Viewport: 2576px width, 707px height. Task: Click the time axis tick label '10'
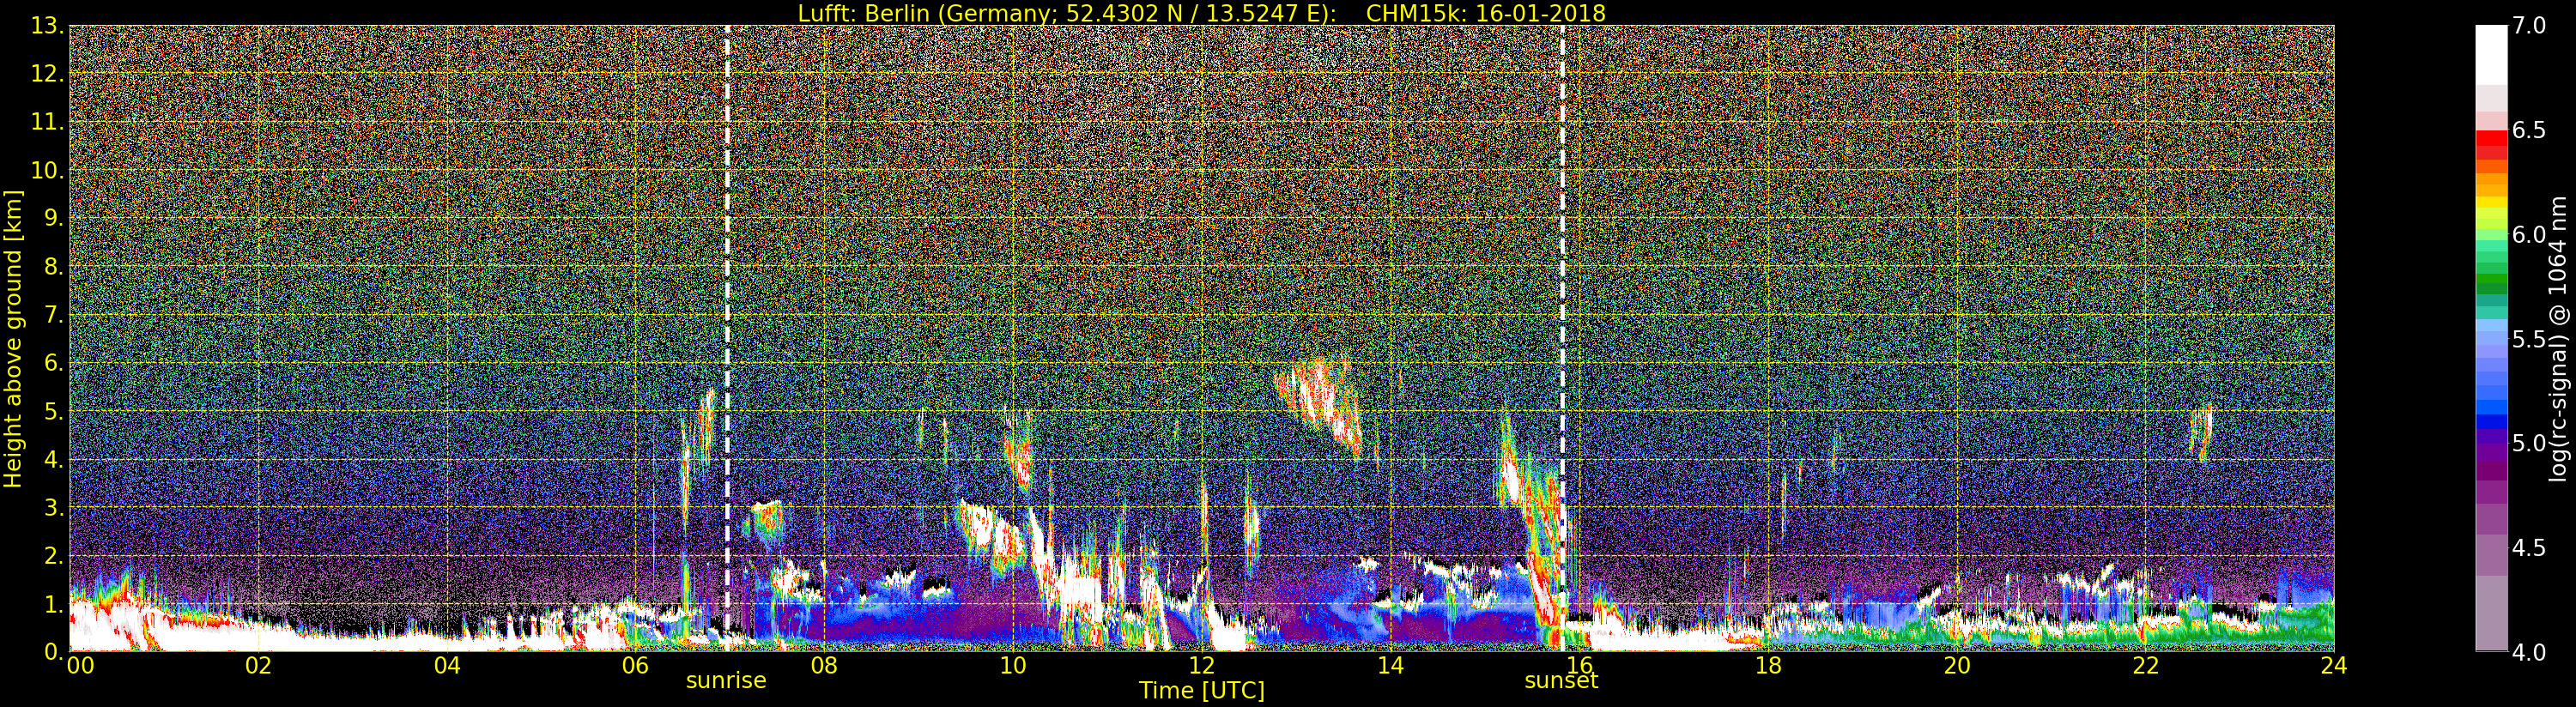pos(1013,665)
